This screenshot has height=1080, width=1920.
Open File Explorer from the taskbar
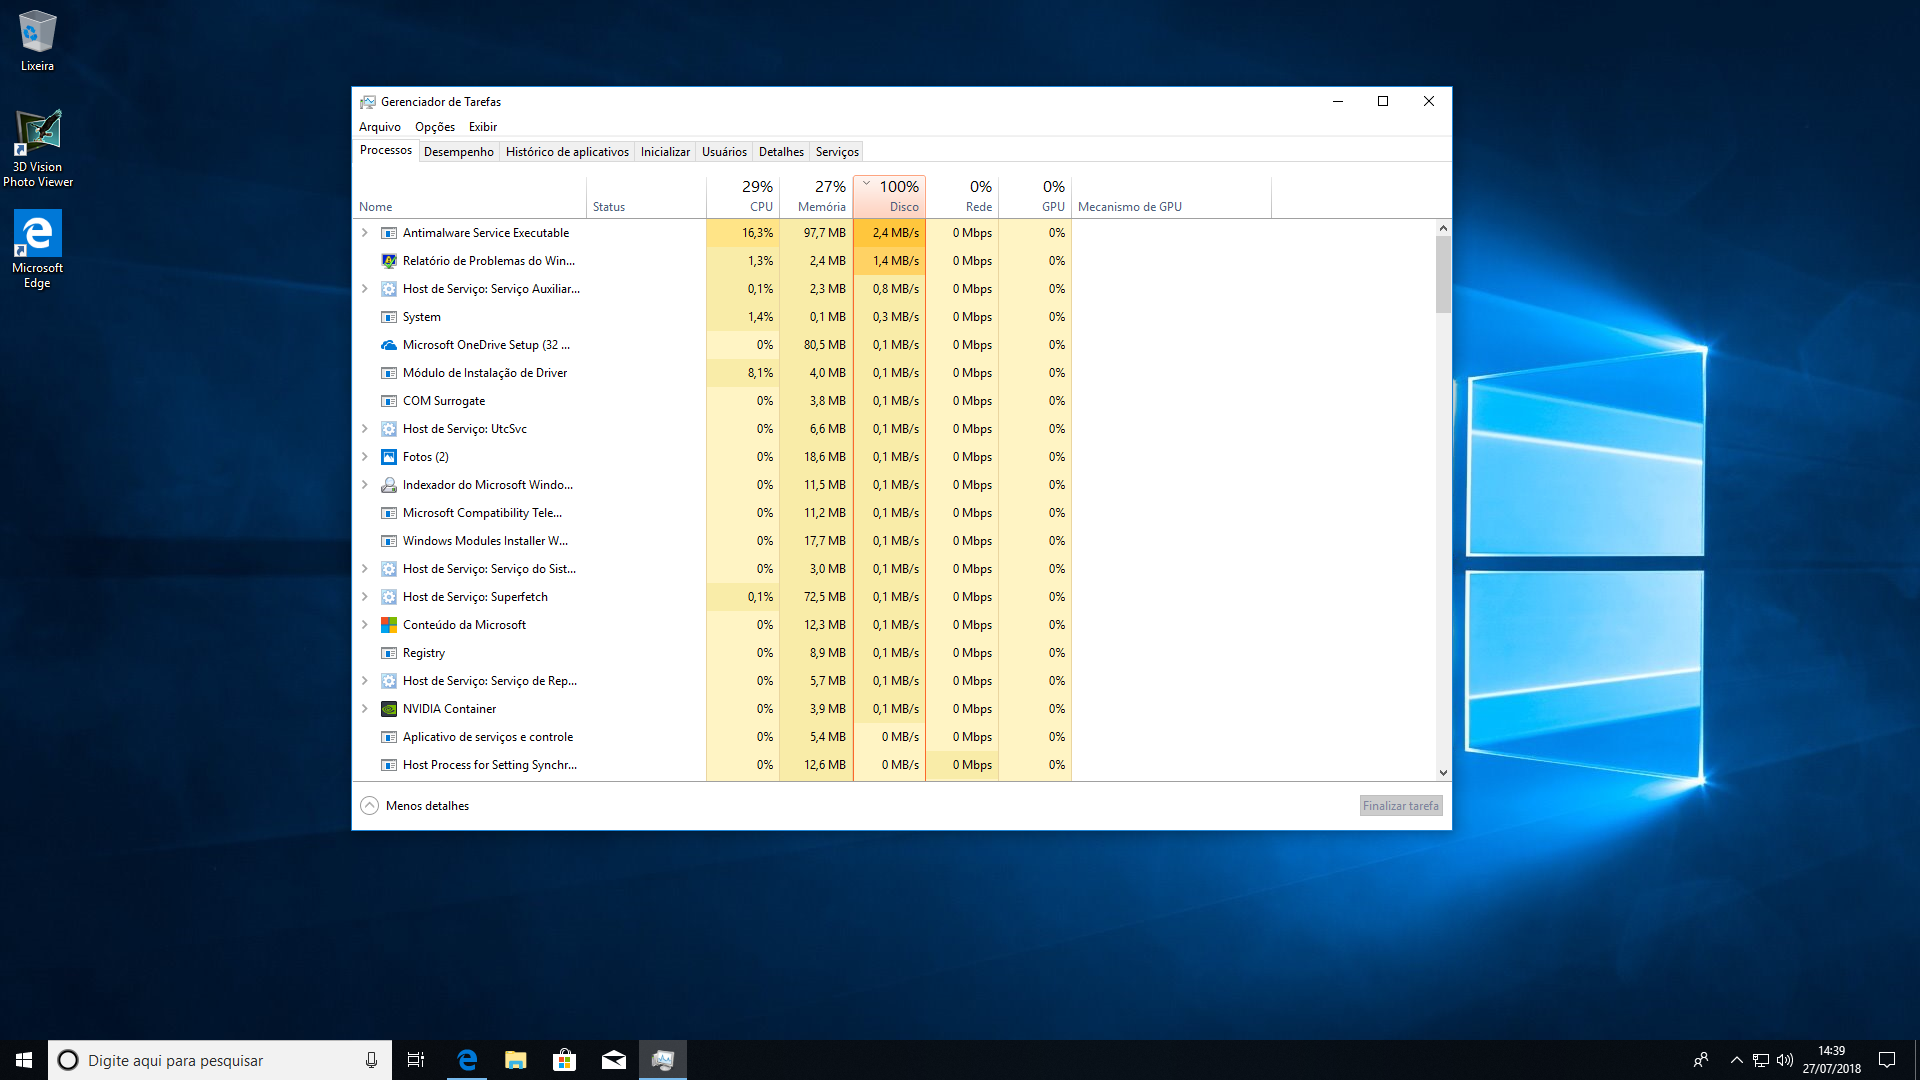click(x=516, y=1060)
